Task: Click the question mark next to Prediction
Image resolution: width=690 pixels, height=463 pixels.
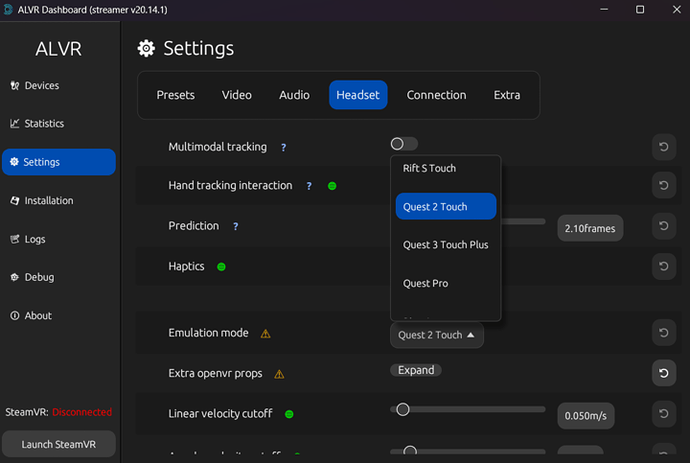Action: 235,226
